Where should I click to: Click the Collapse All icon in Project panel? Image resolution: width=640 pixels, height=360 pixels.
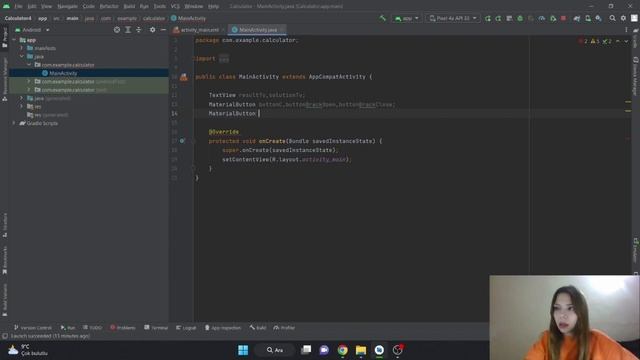(x=138, y=30)
